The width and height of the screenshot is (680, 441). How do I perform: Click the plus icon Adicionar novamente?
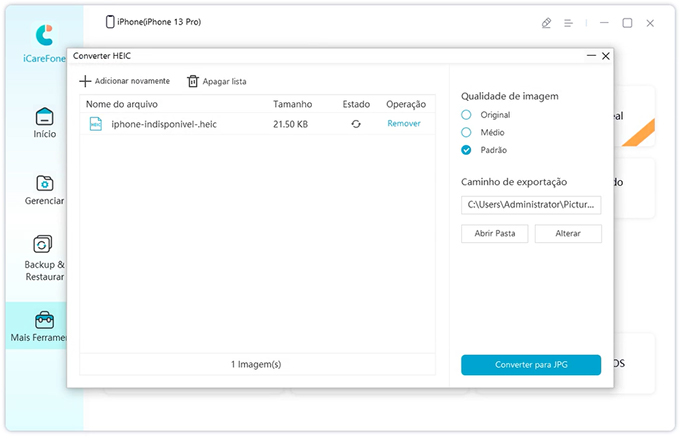point(85,81)
